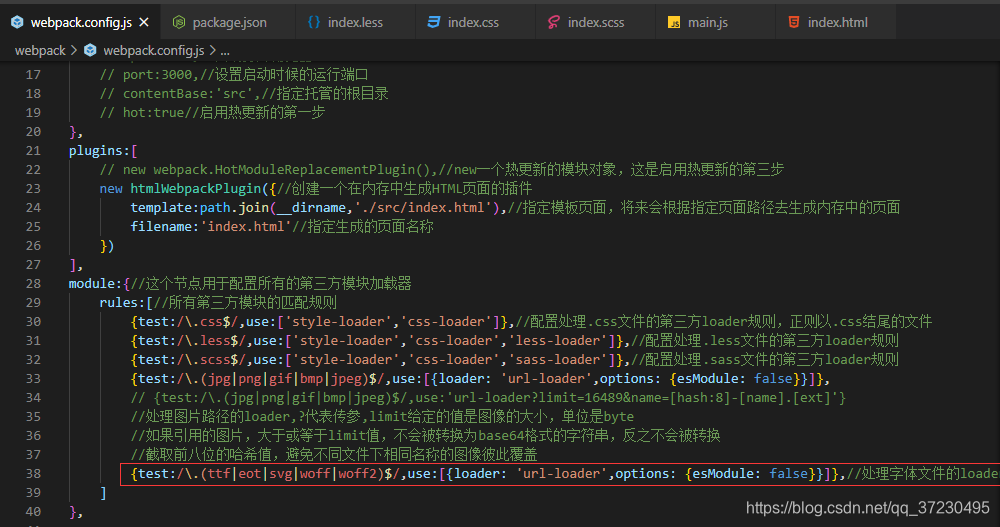Screen dimensions: 1000x527
Task: Open the index.html tab
Action: pyautogui.click(x=837, y=22)
